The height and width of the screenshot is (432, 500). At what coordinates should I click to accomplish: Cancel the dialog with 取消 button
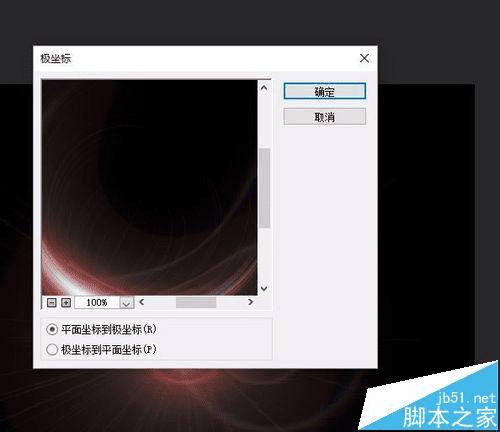[x=325, y=117]
